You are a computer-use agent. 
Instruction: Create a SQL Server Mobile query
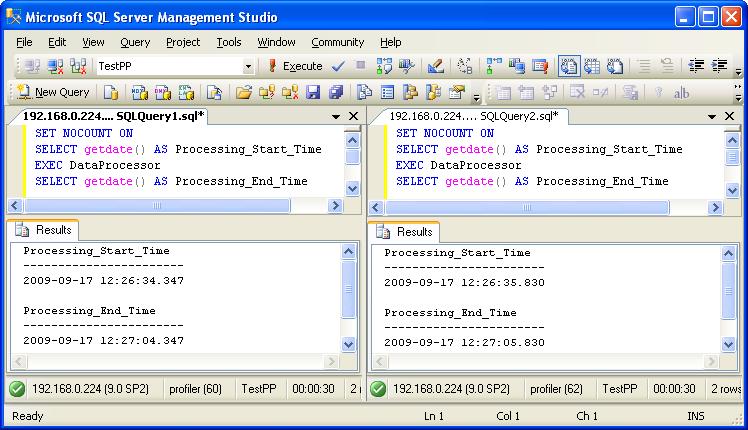(x=214, y=92)
